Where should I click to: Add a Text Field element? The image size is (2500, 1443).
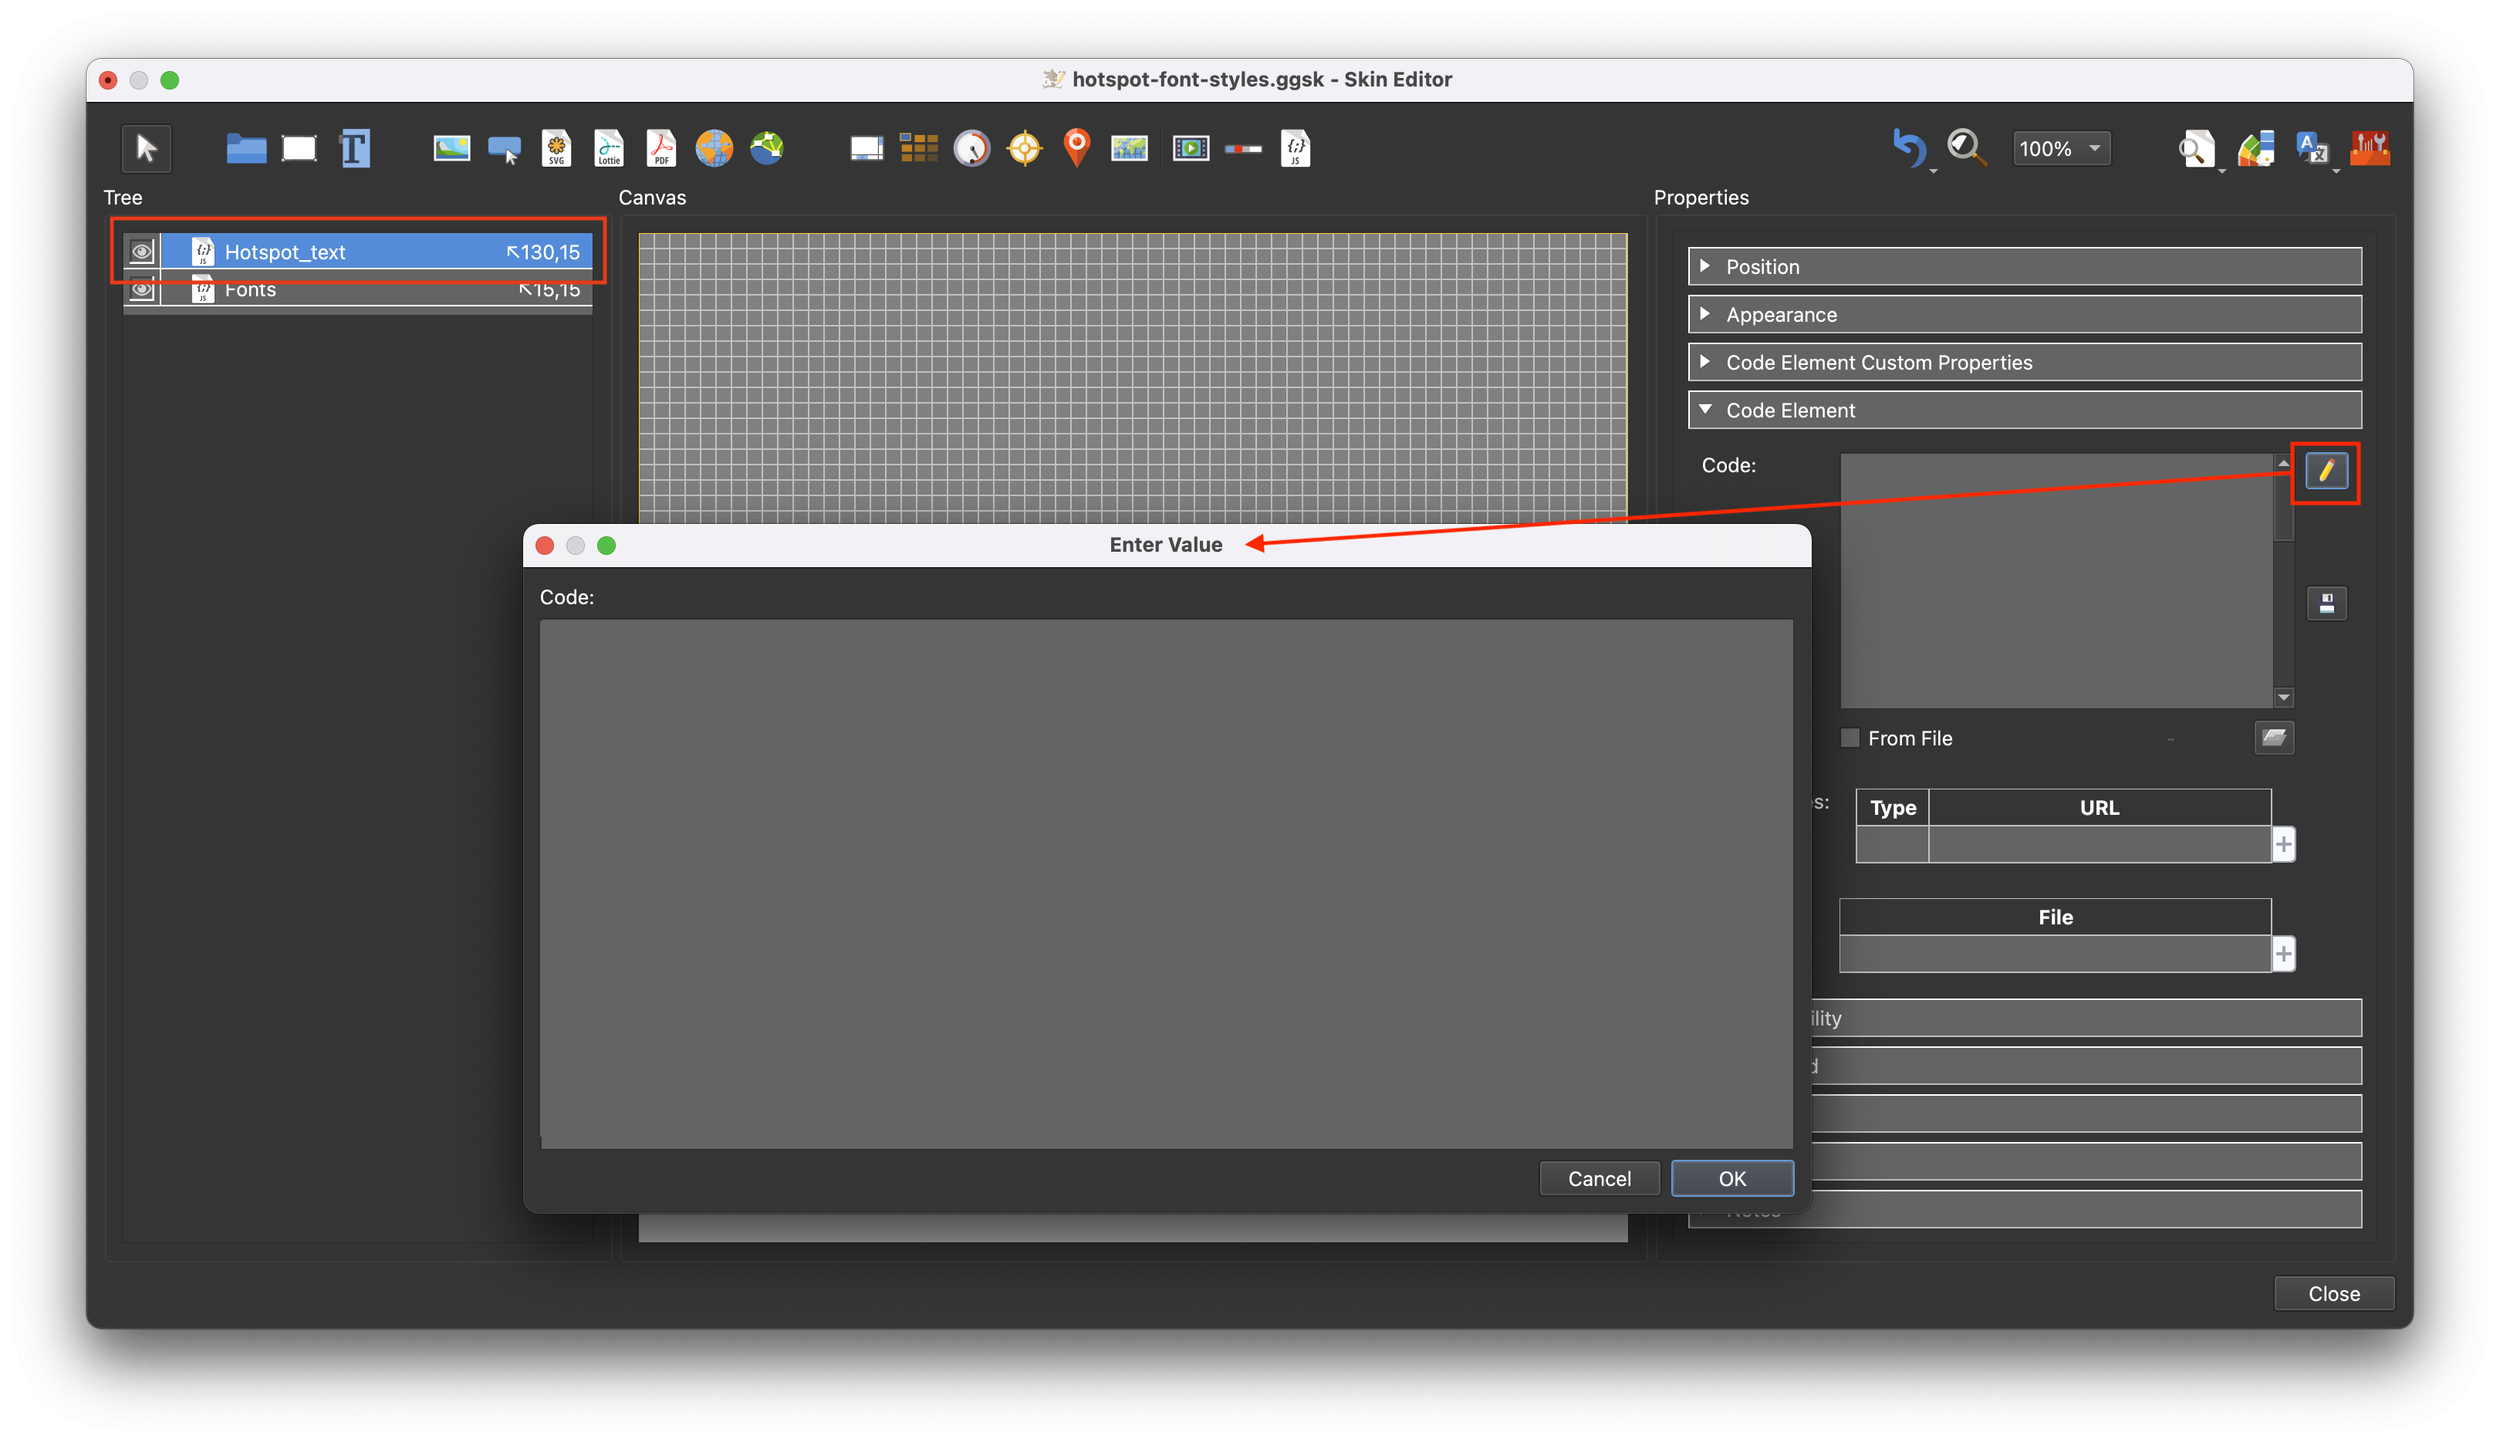[x=355, y=149]
